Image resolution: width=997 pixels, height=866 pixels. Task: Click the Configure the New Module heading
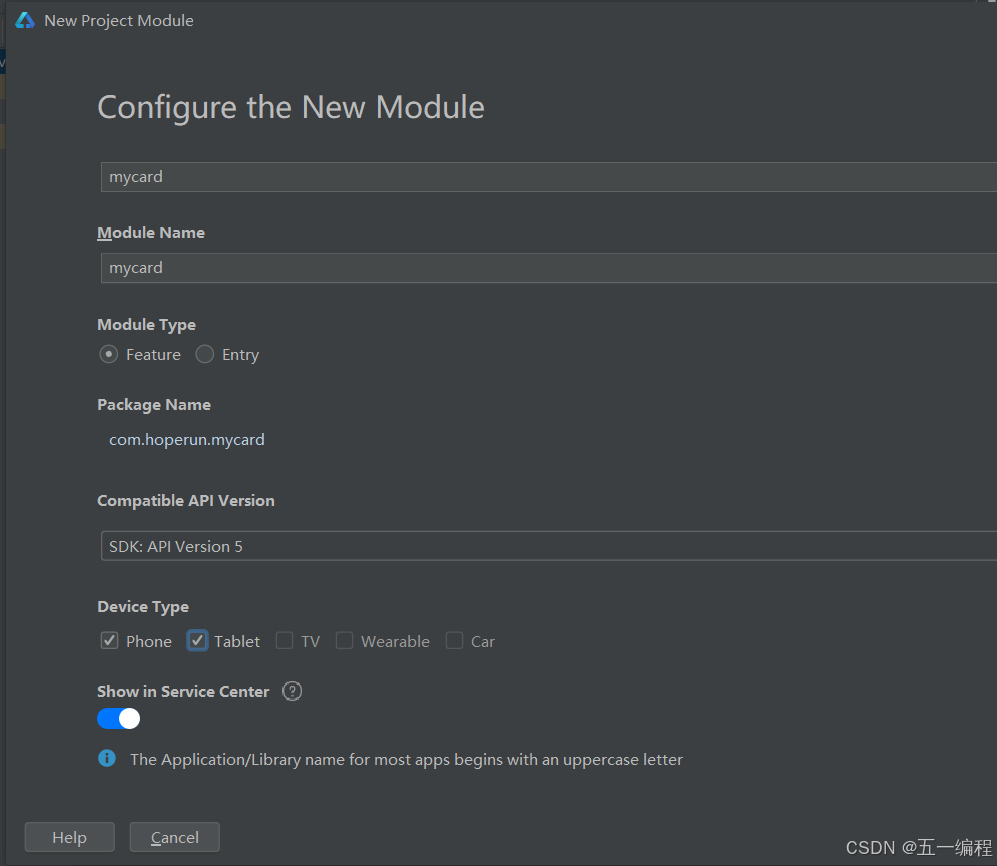click(x=291, y=107)
